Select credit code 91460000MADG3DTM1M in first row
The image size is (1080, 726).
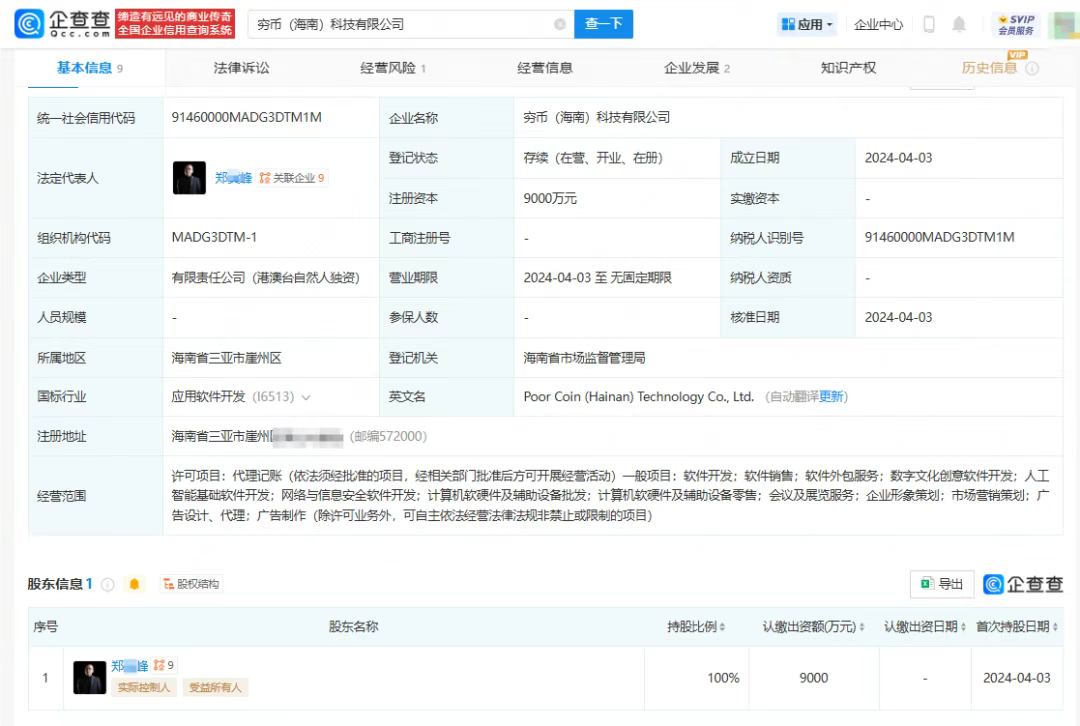[x=247, y=117]
